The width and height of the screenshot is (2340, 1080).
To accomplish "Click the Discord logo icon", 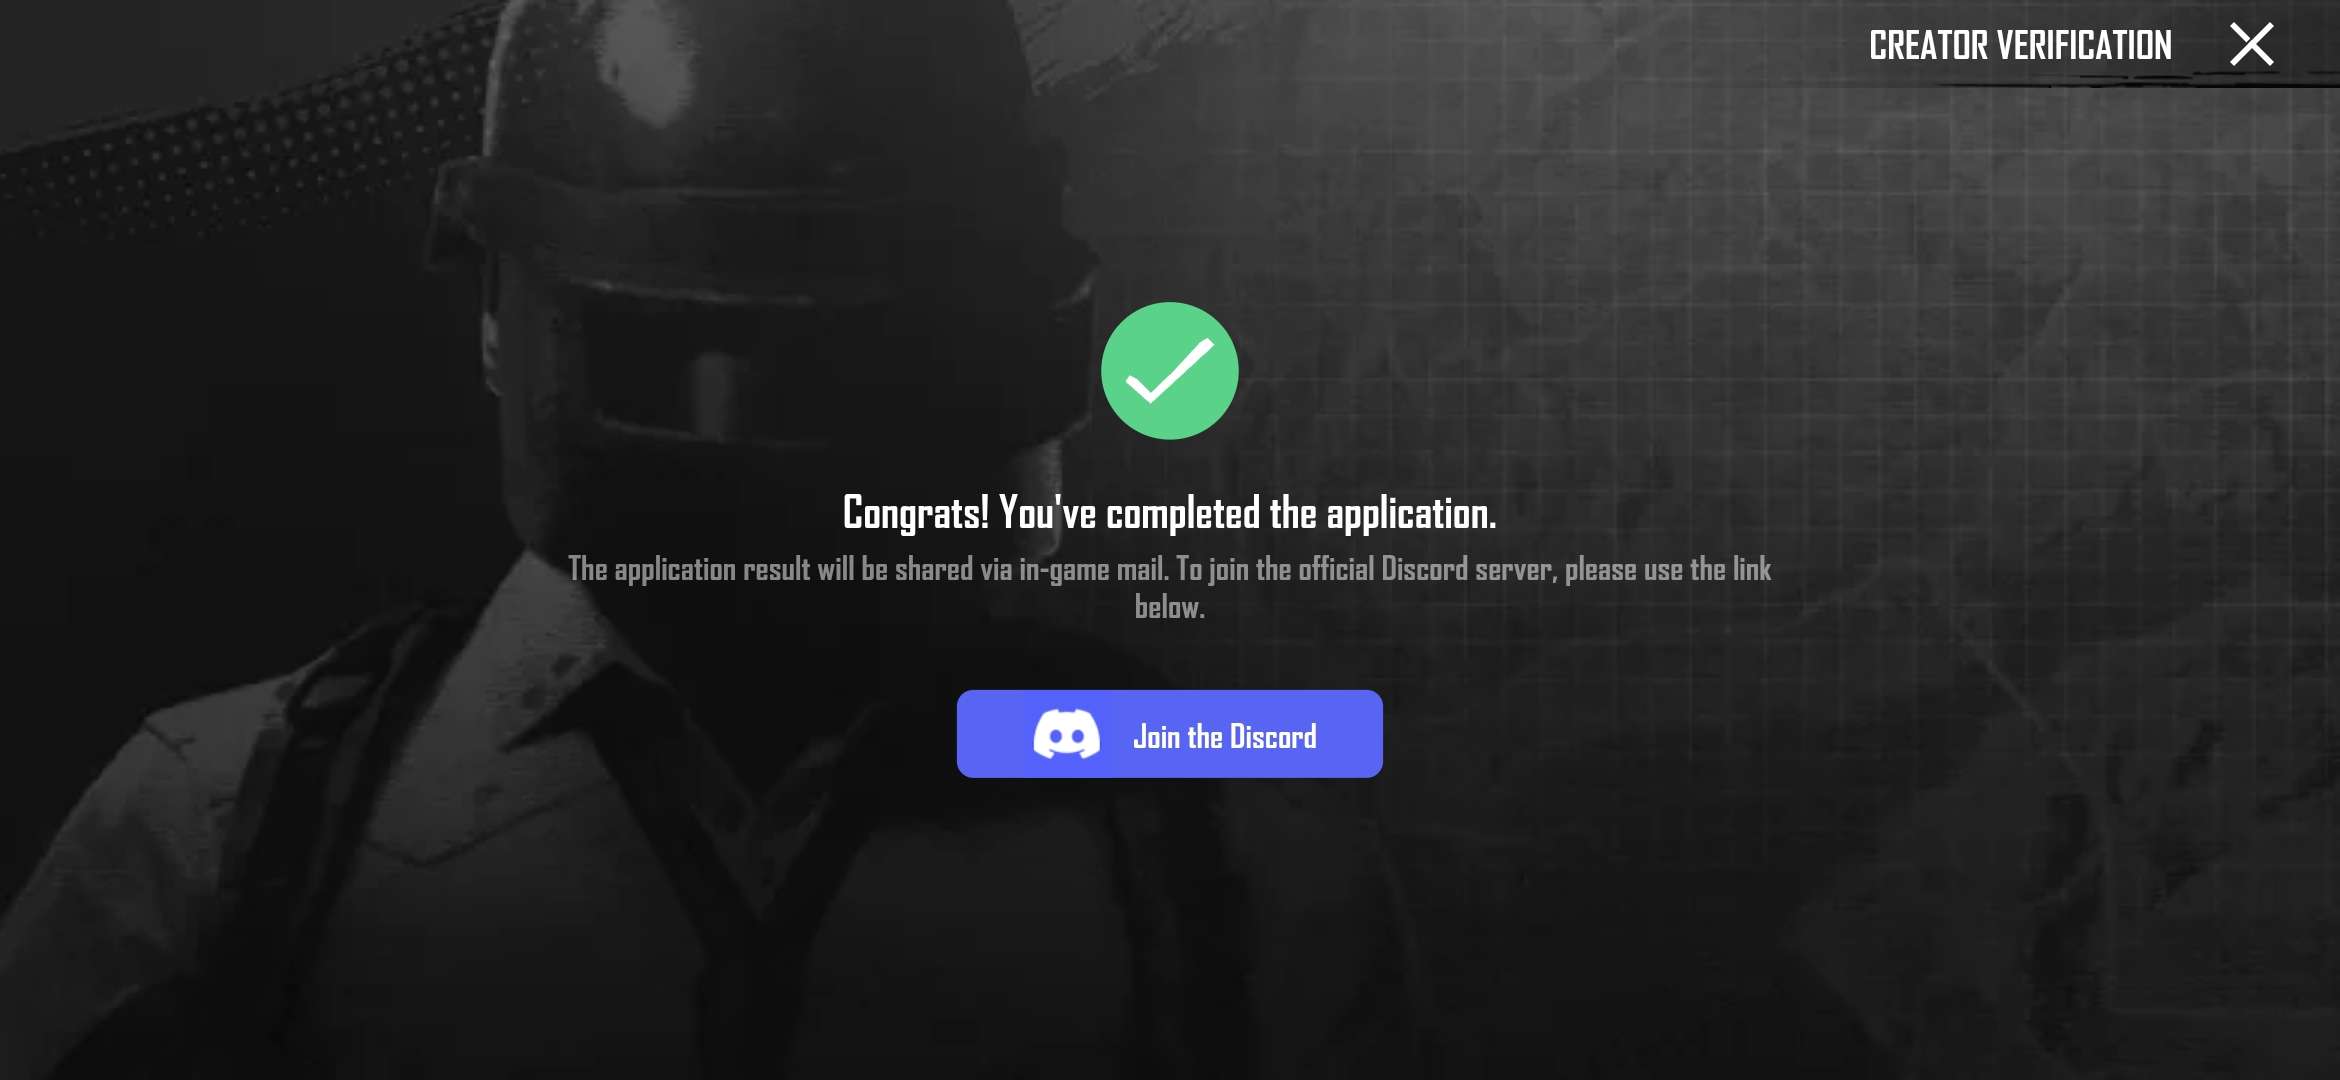I will [x=1066, y=734].
